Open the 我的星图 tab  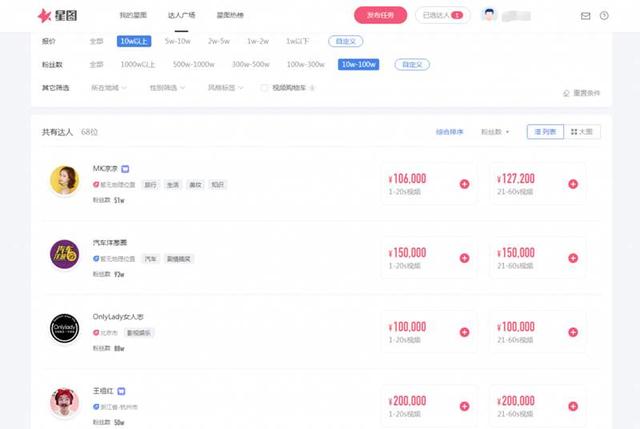(x=133, y=15)
